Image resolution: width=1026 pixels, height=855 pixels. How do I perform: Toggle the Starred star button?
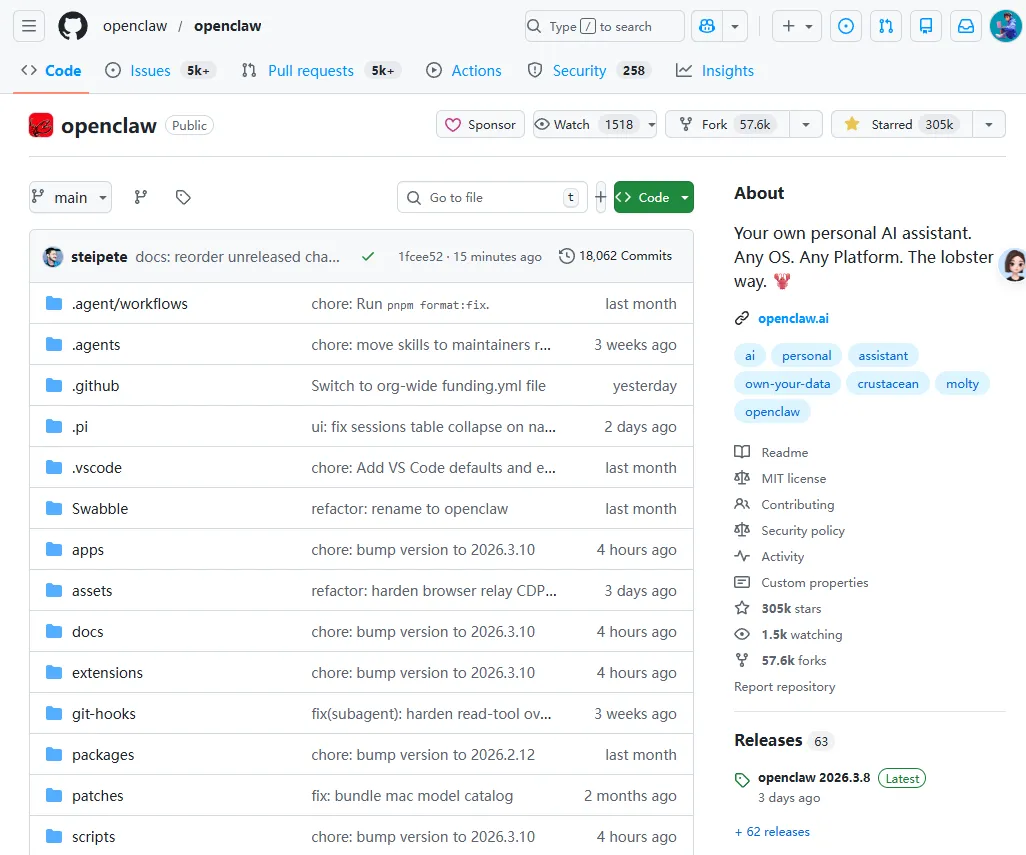coord(902,124)
